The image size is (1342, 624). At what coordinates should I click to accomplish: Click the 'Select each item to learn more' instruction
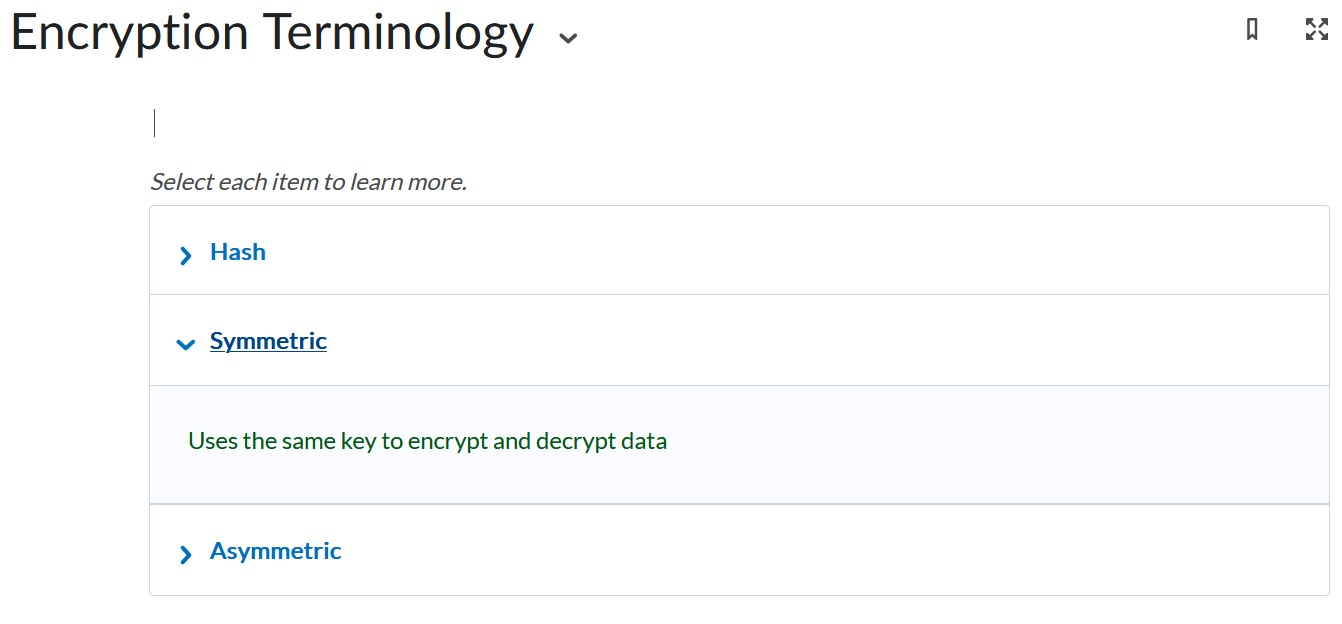(308, 182)
